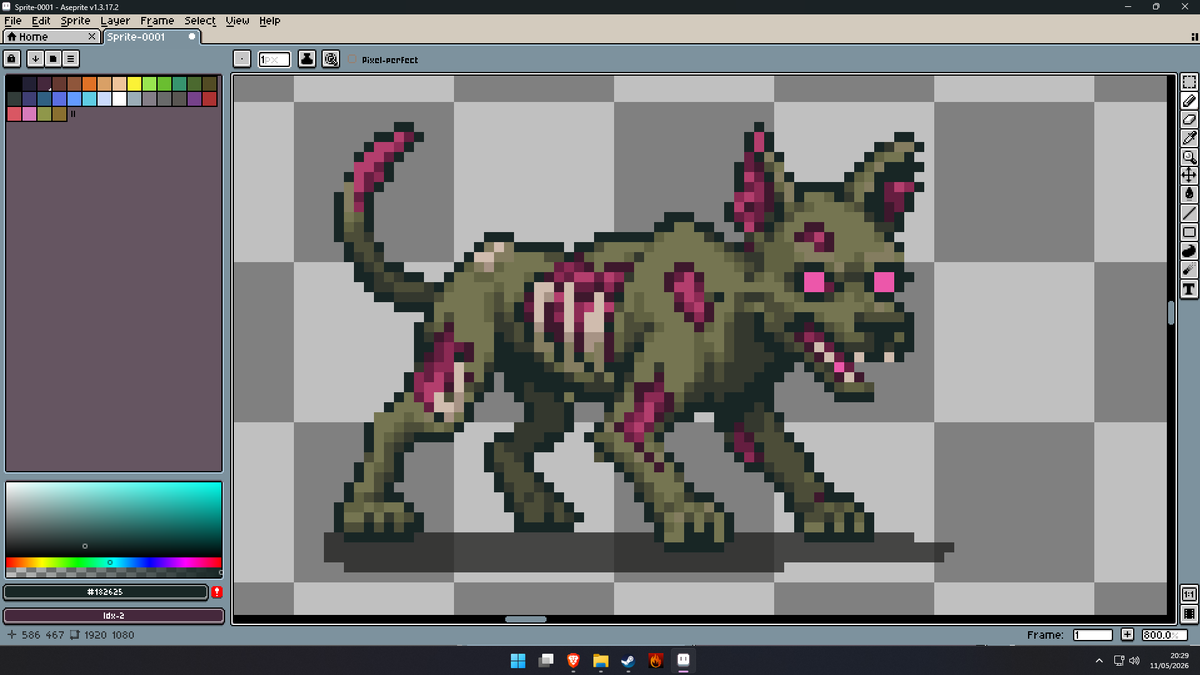
Task: Click the palette sort arrow button
Action: [x=35, y=59]
